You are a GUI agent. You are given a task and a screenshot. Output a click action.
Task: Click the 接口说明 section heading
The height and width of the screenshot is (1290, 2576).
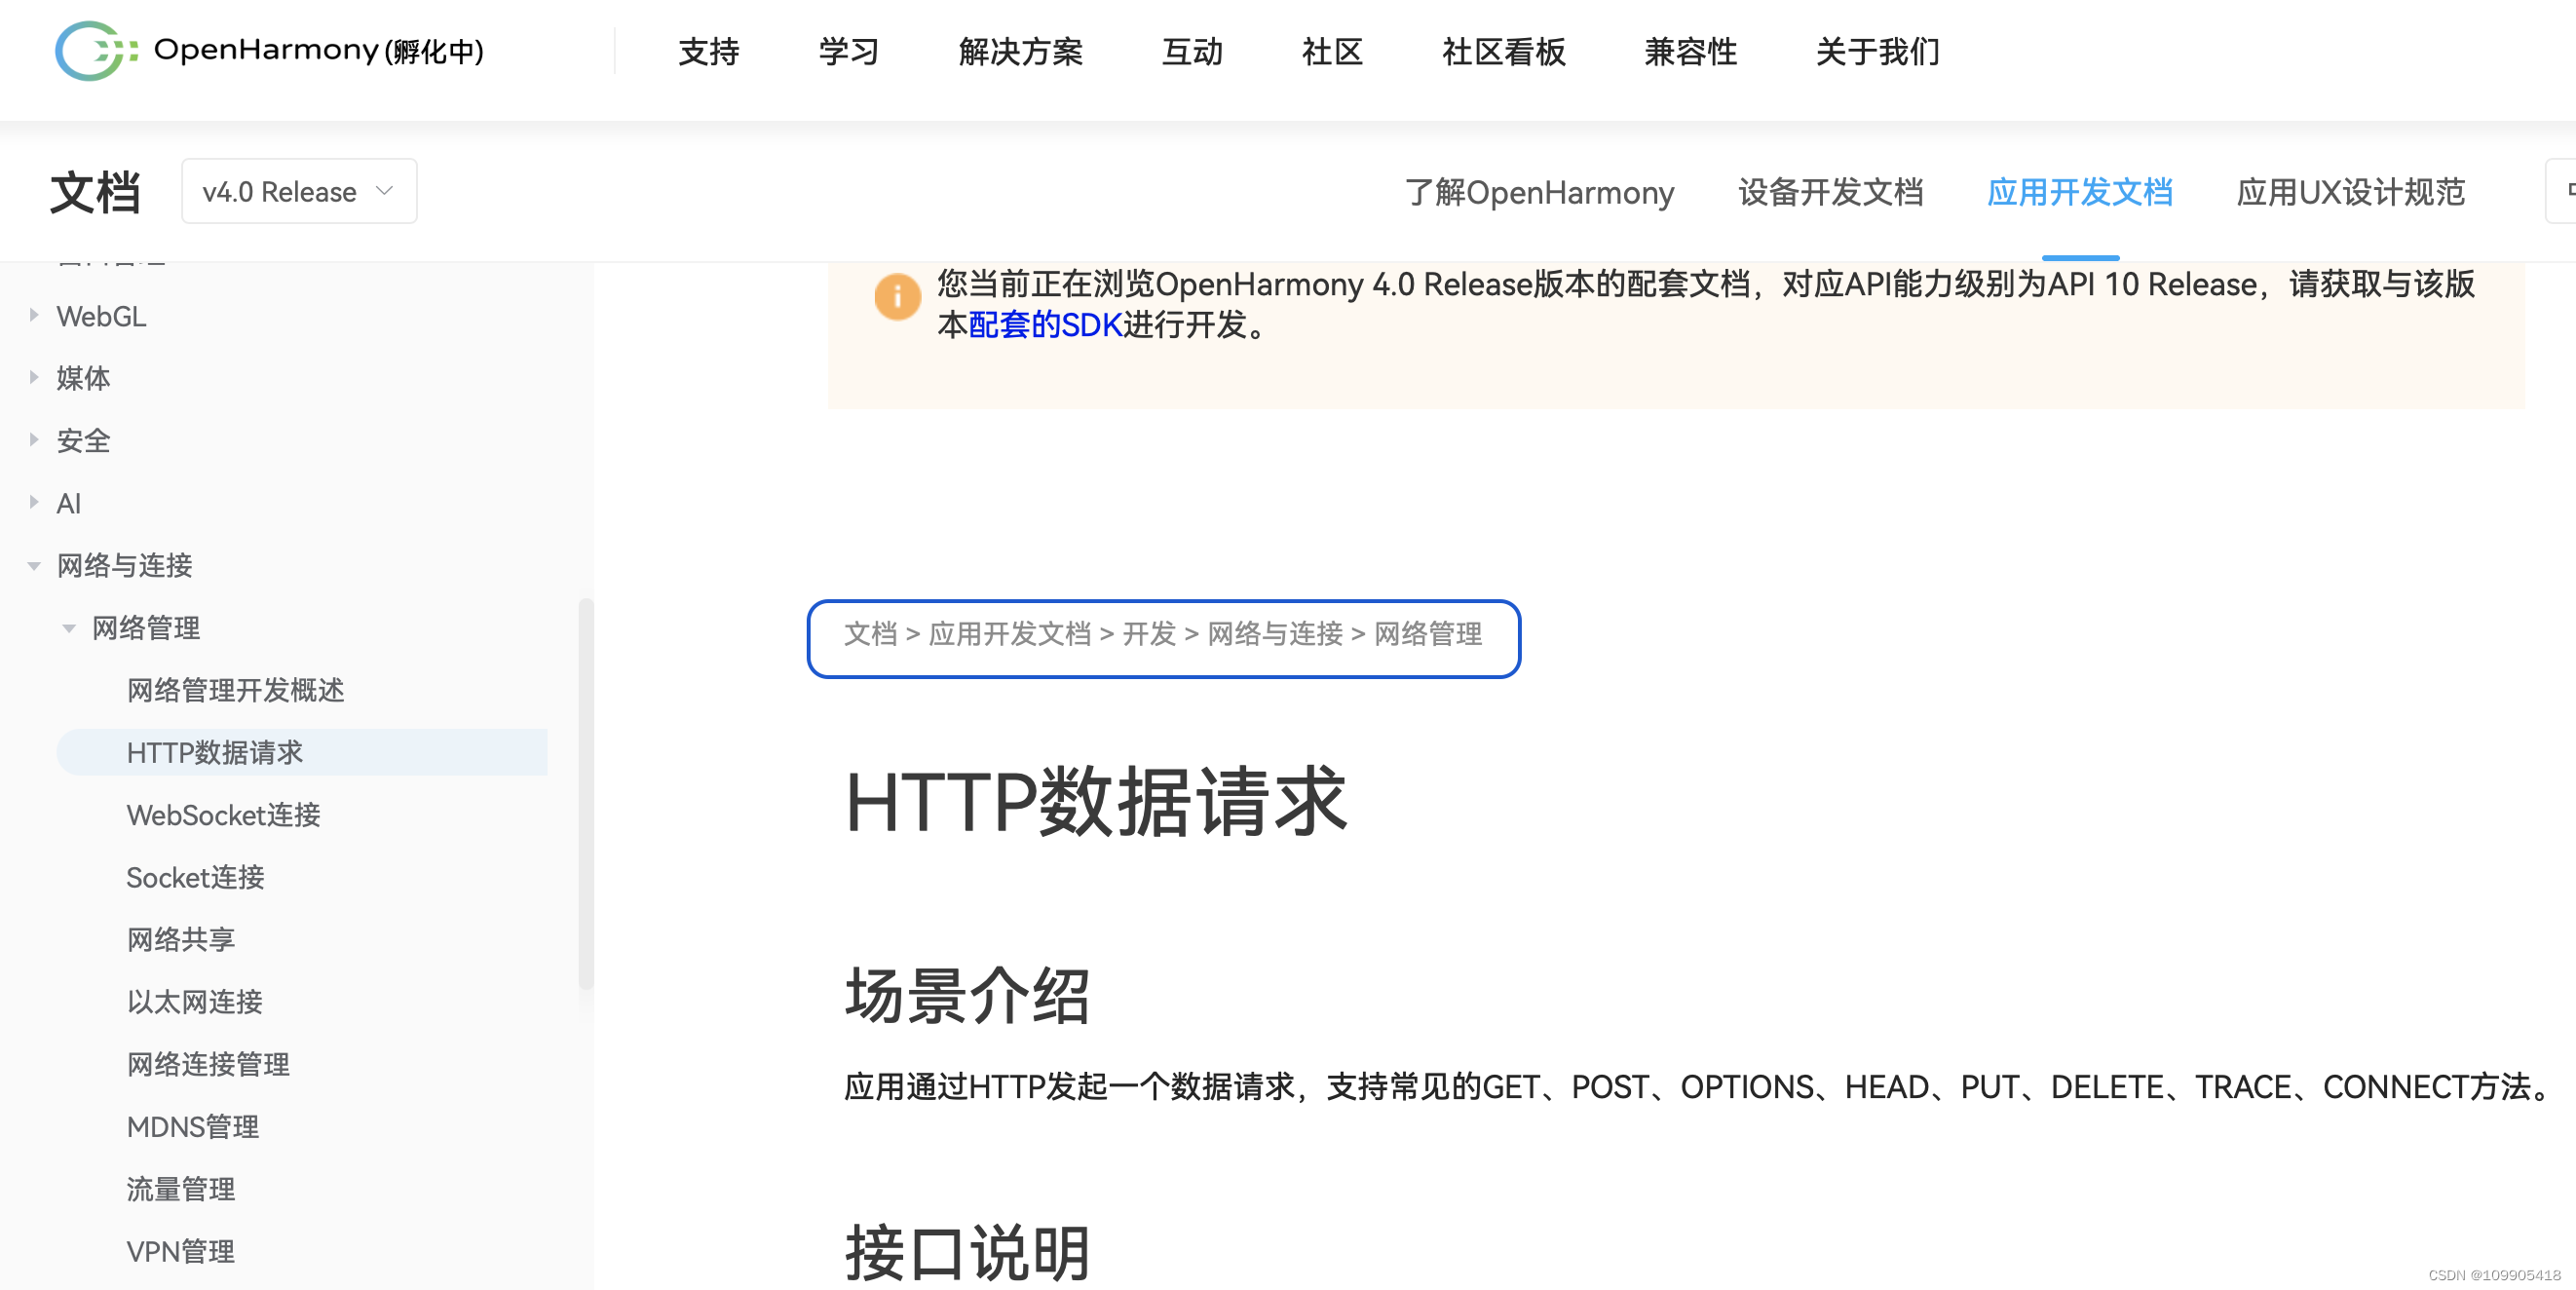tap(967, 1253)
